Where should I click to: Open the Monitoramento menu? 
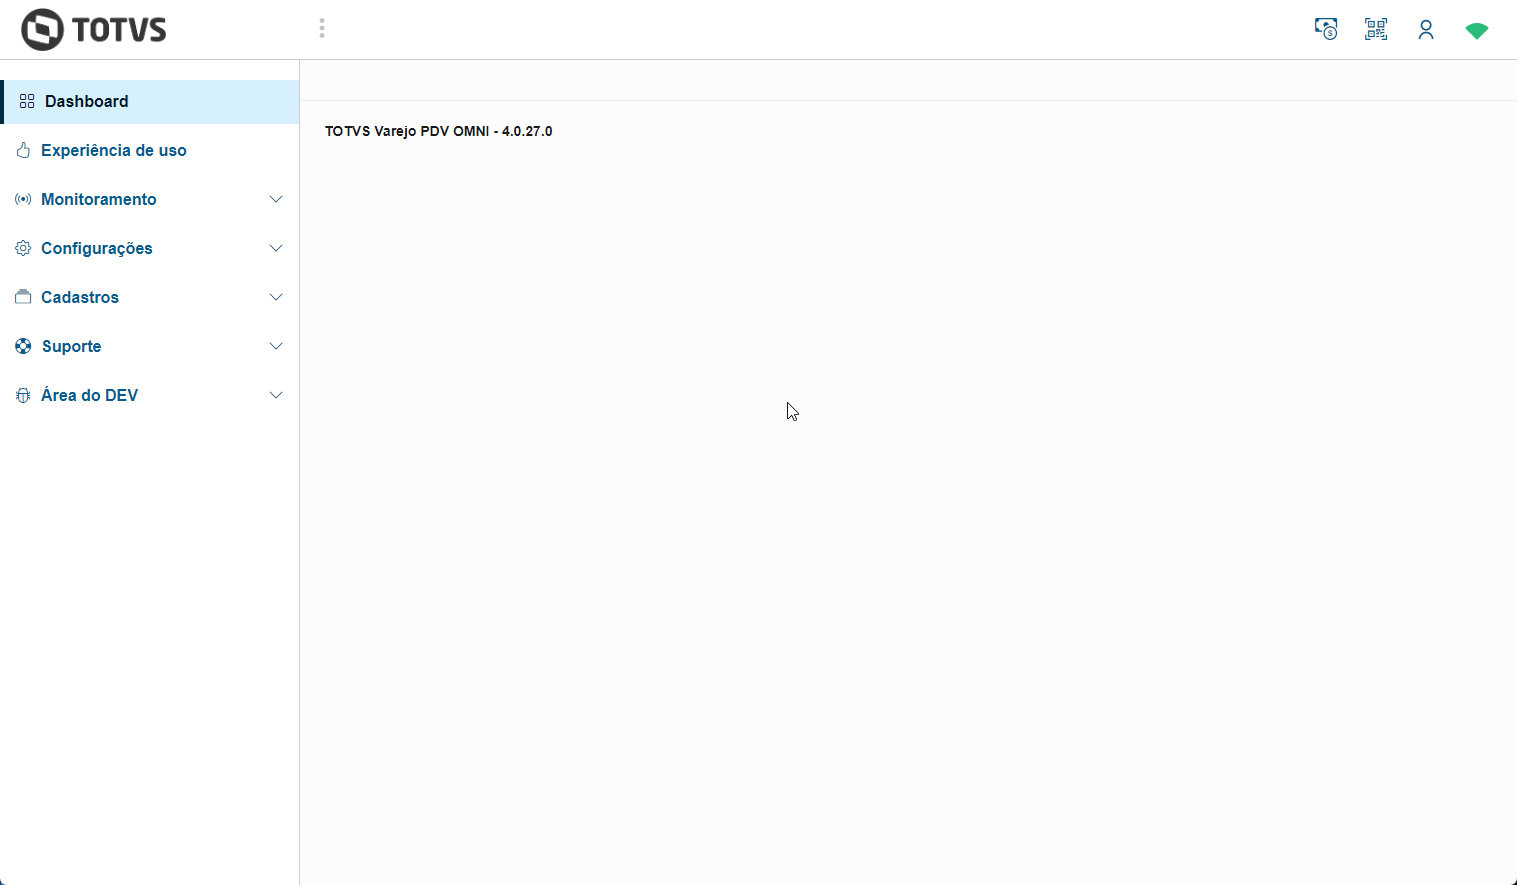click(150, 199)
